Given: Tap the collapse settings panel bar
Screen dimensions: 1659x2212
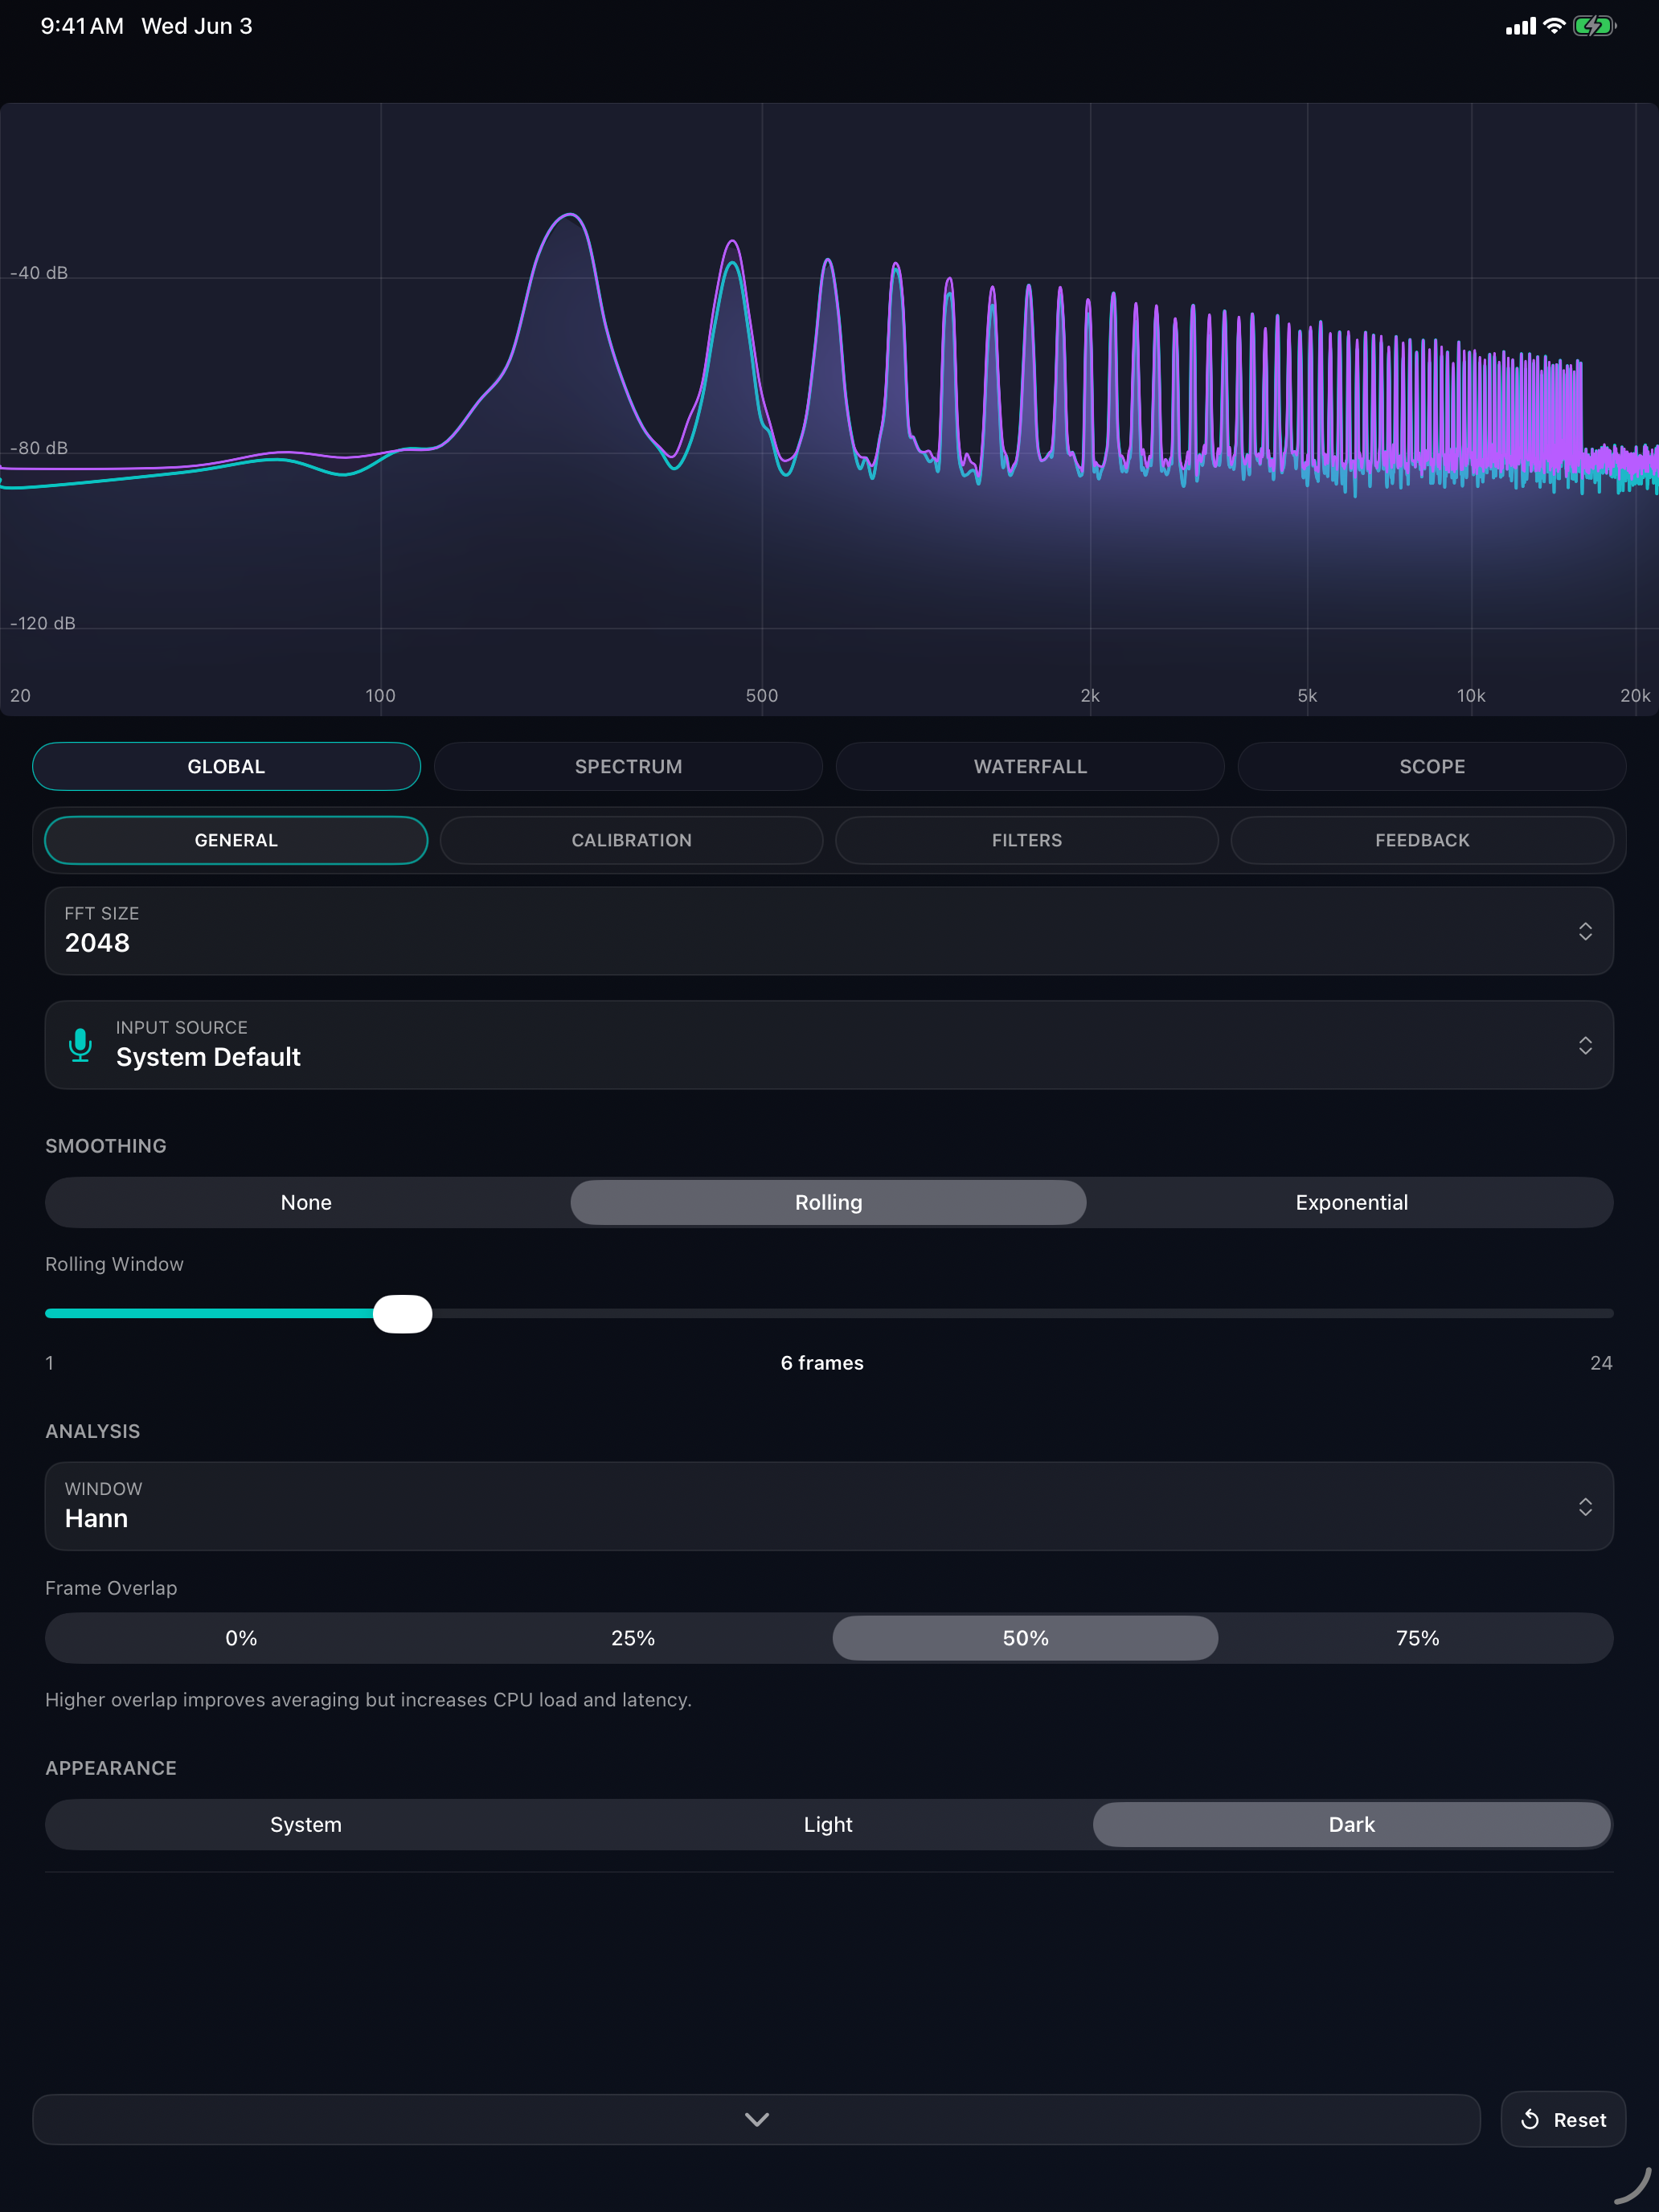Looking at the screenshot, I should click(756, 2119).
